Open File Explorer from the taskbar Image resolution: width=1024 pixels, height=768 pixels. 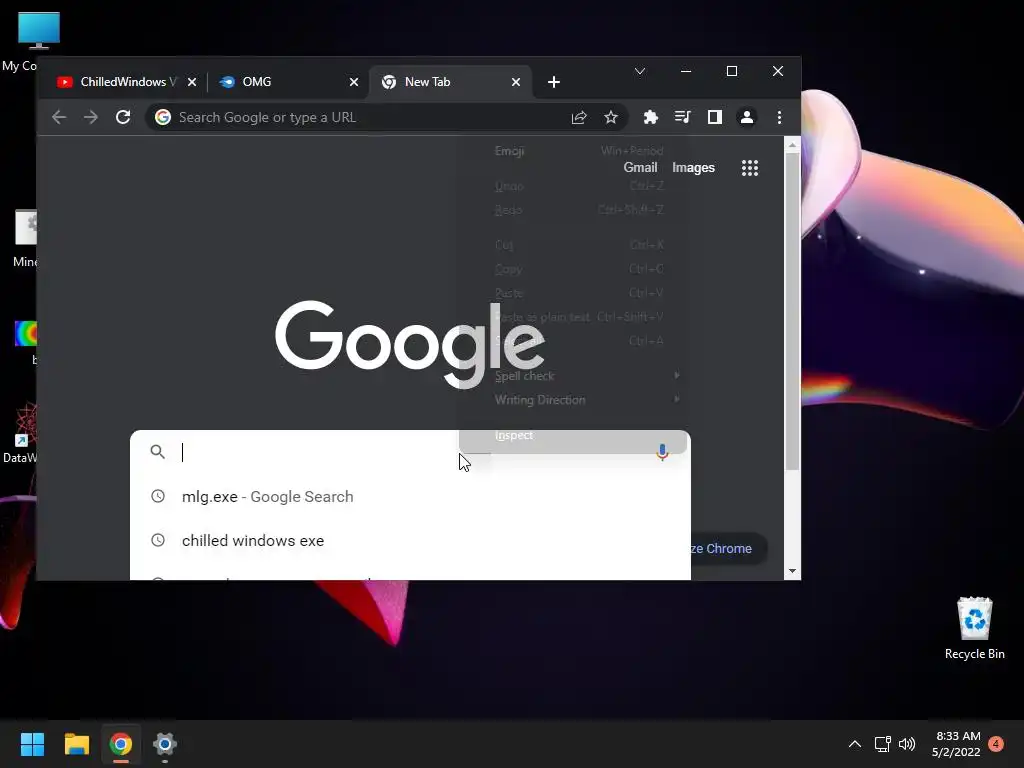tap(76, 744)
